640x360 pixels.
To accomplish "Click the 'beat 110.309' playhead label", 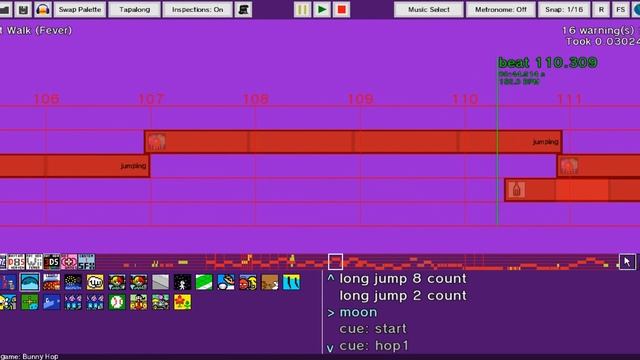I will point(548,62).
